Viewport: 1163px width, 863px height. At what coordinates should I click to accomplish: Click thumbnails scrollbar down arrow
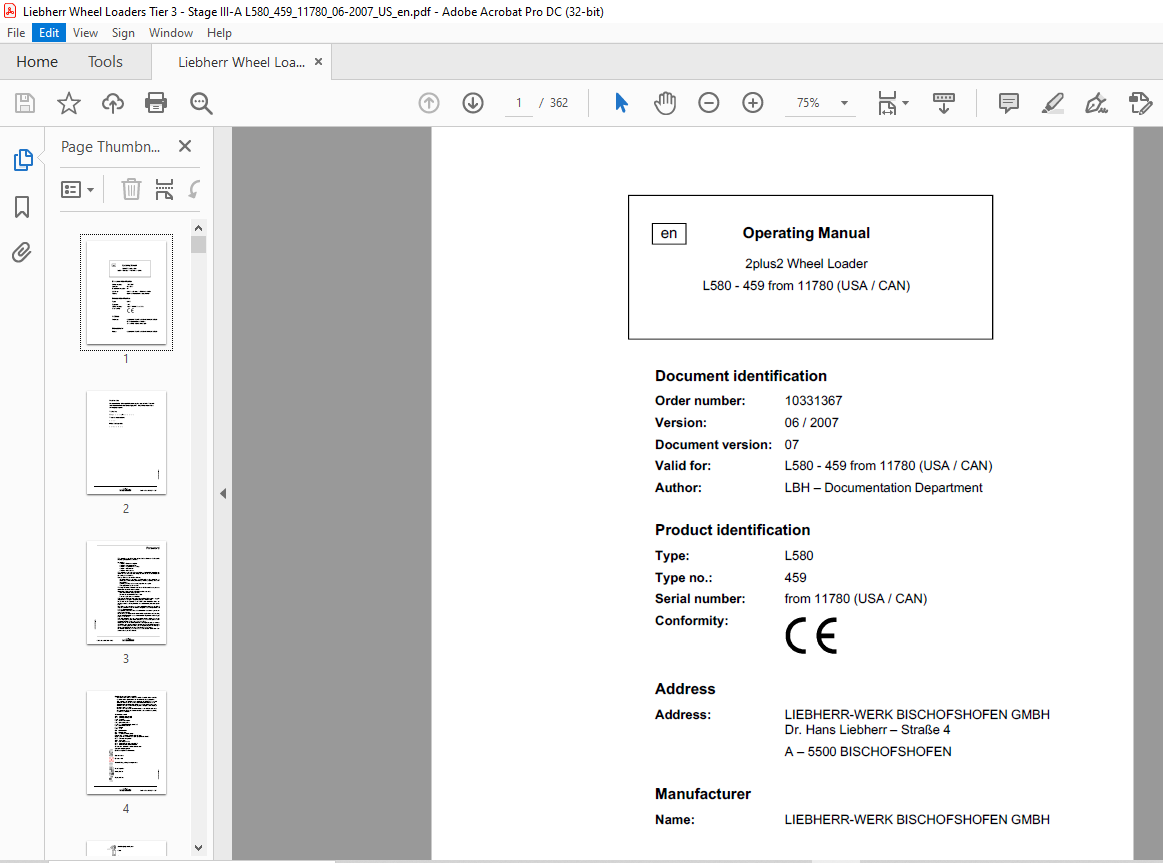198,848
